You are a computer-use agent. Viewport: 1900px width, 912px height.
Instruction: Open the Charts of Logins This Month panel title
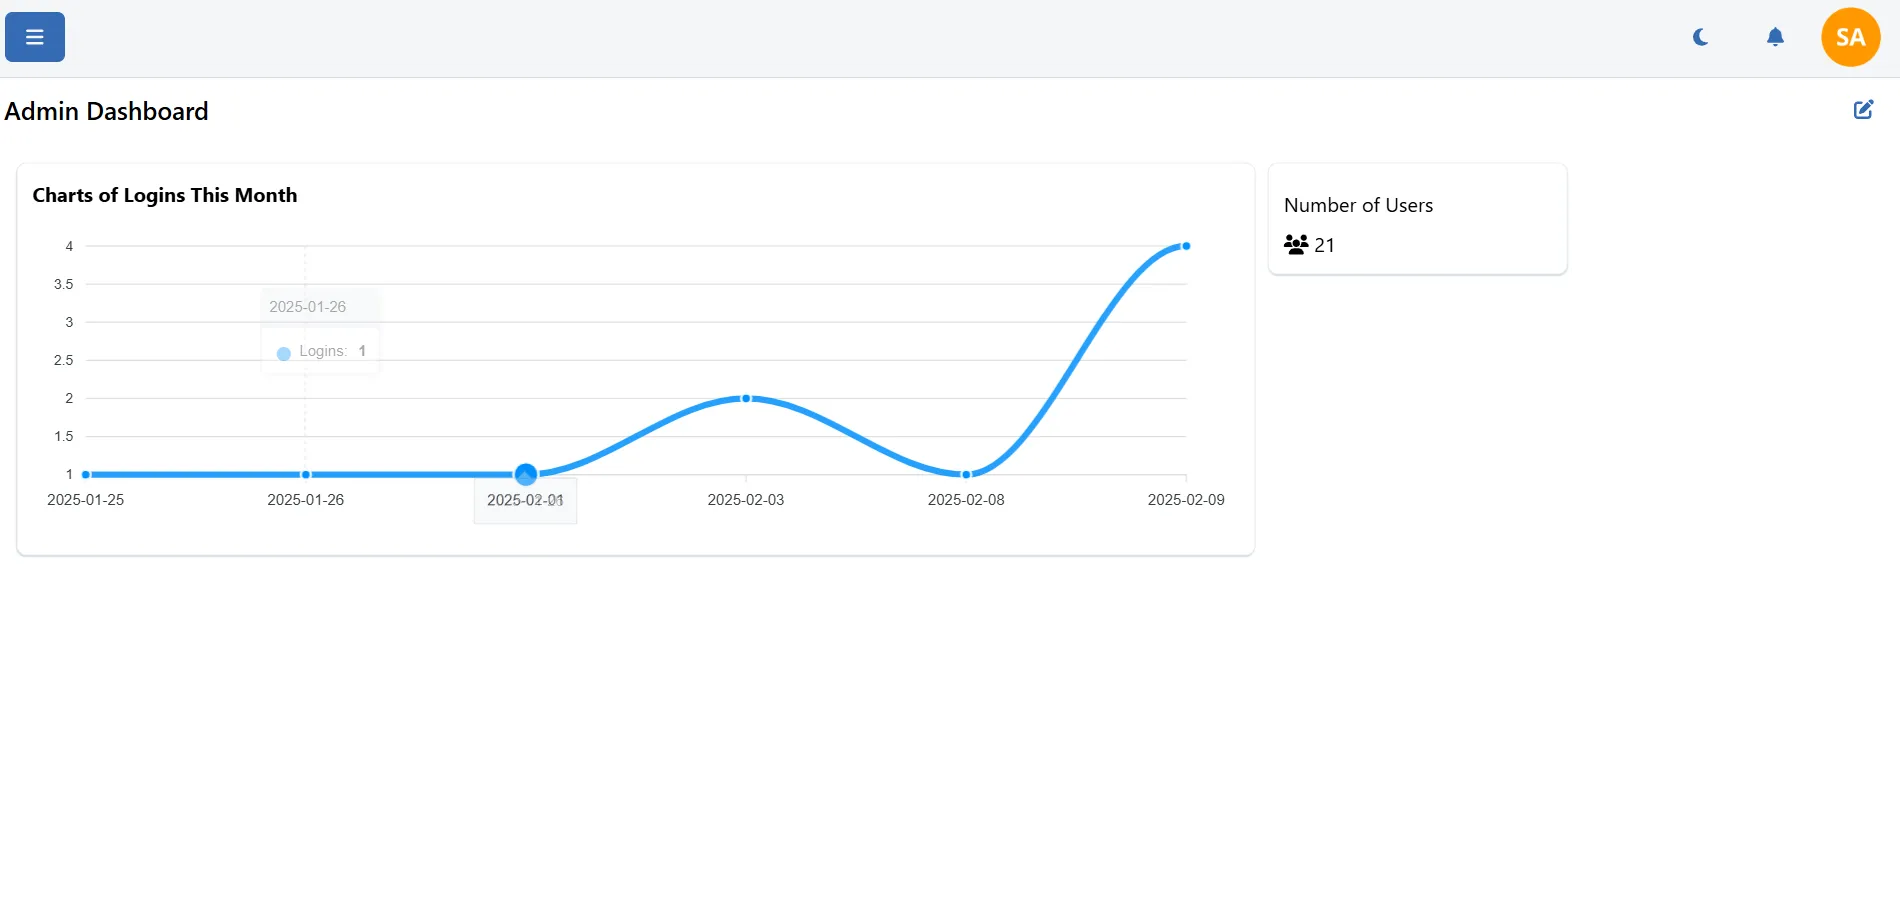(165, 195)
